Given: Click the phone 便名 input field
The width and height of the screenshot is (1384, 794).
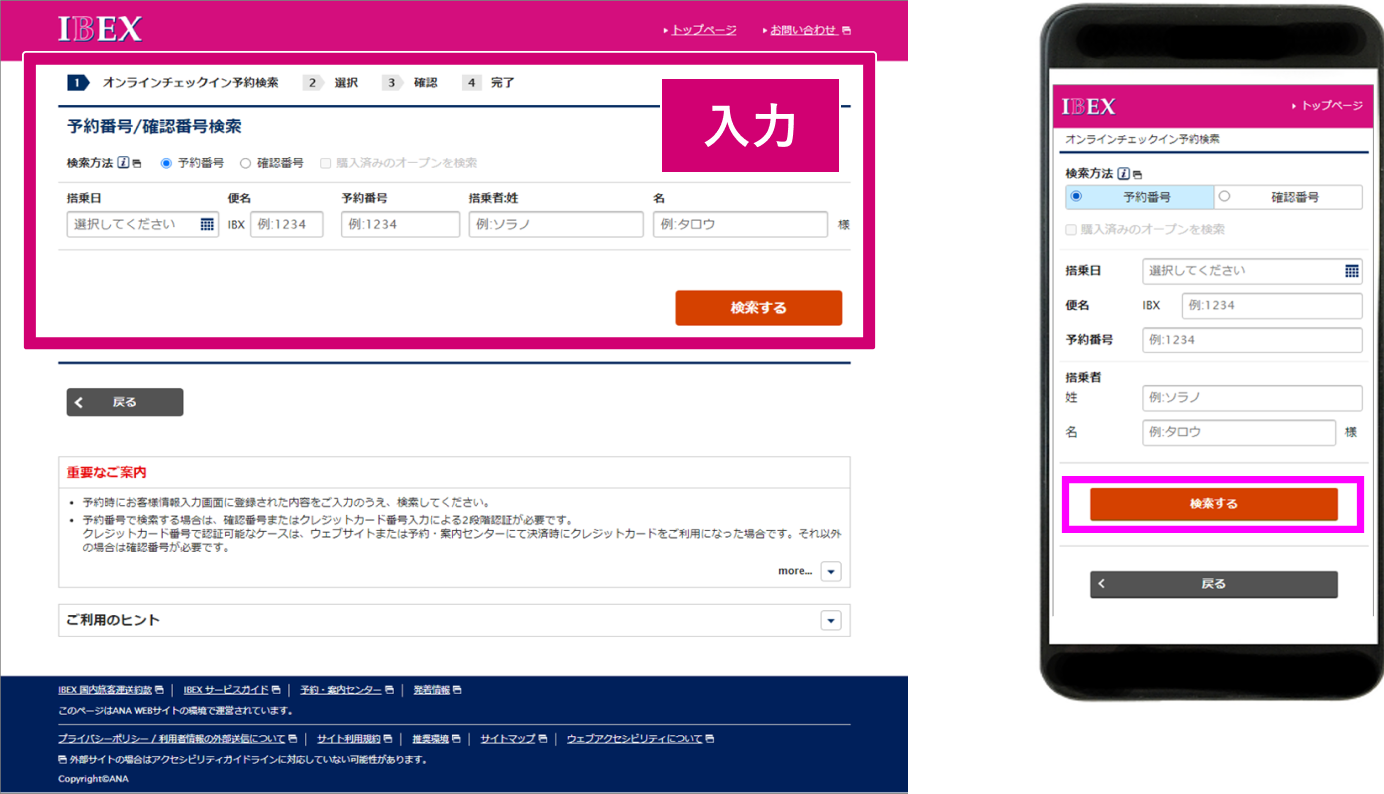Looking at the screenshot, I should click(1272, 306).
